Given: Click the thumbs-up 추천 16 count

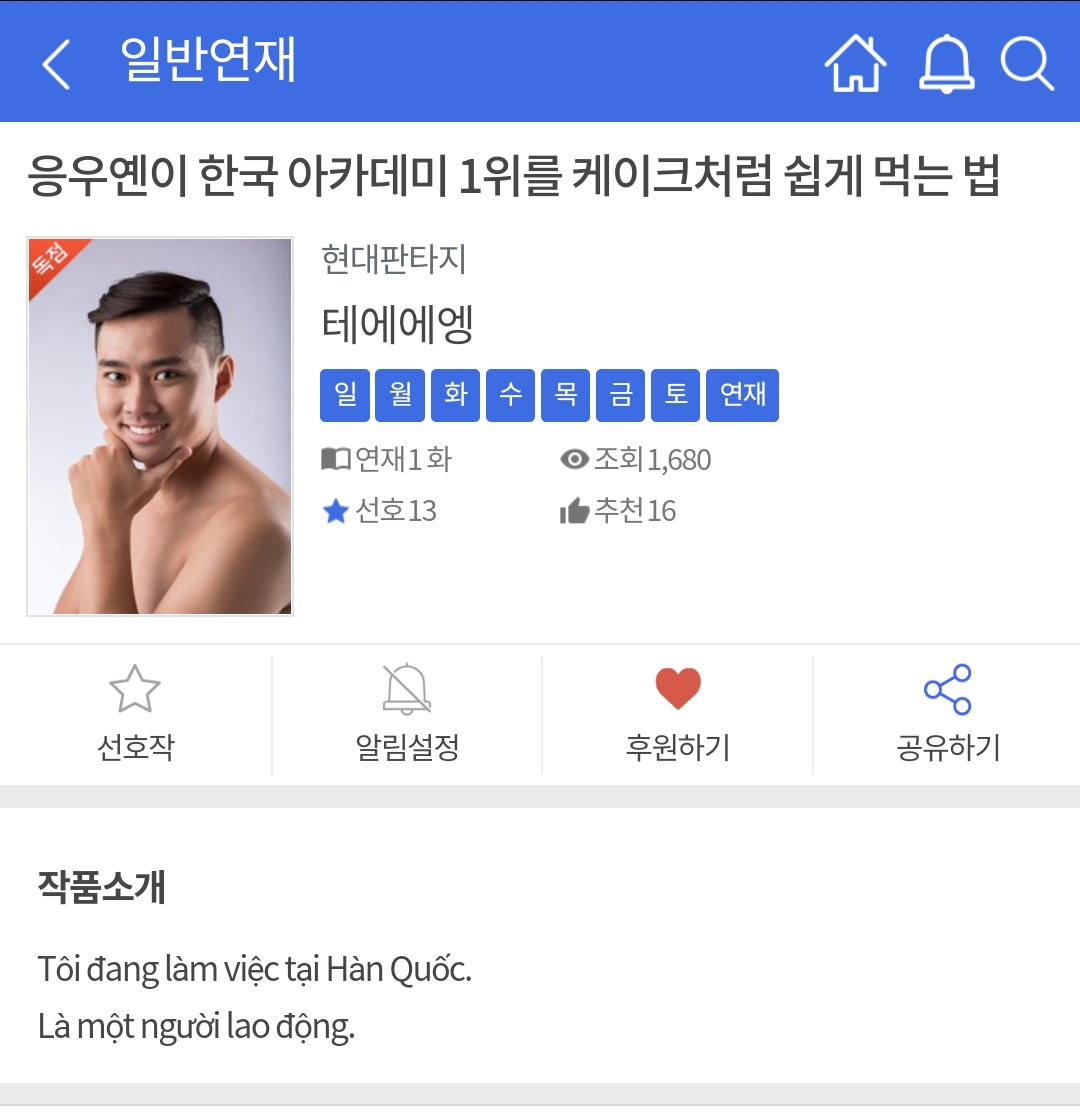Looking at the screenshot, I should 618,511.
